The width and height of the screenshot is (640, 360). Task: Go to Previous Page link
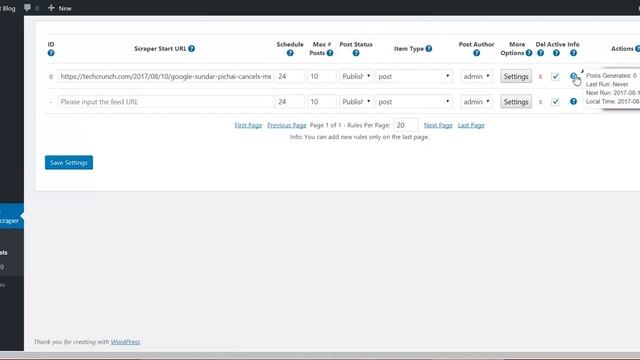(x=287, y=125)
